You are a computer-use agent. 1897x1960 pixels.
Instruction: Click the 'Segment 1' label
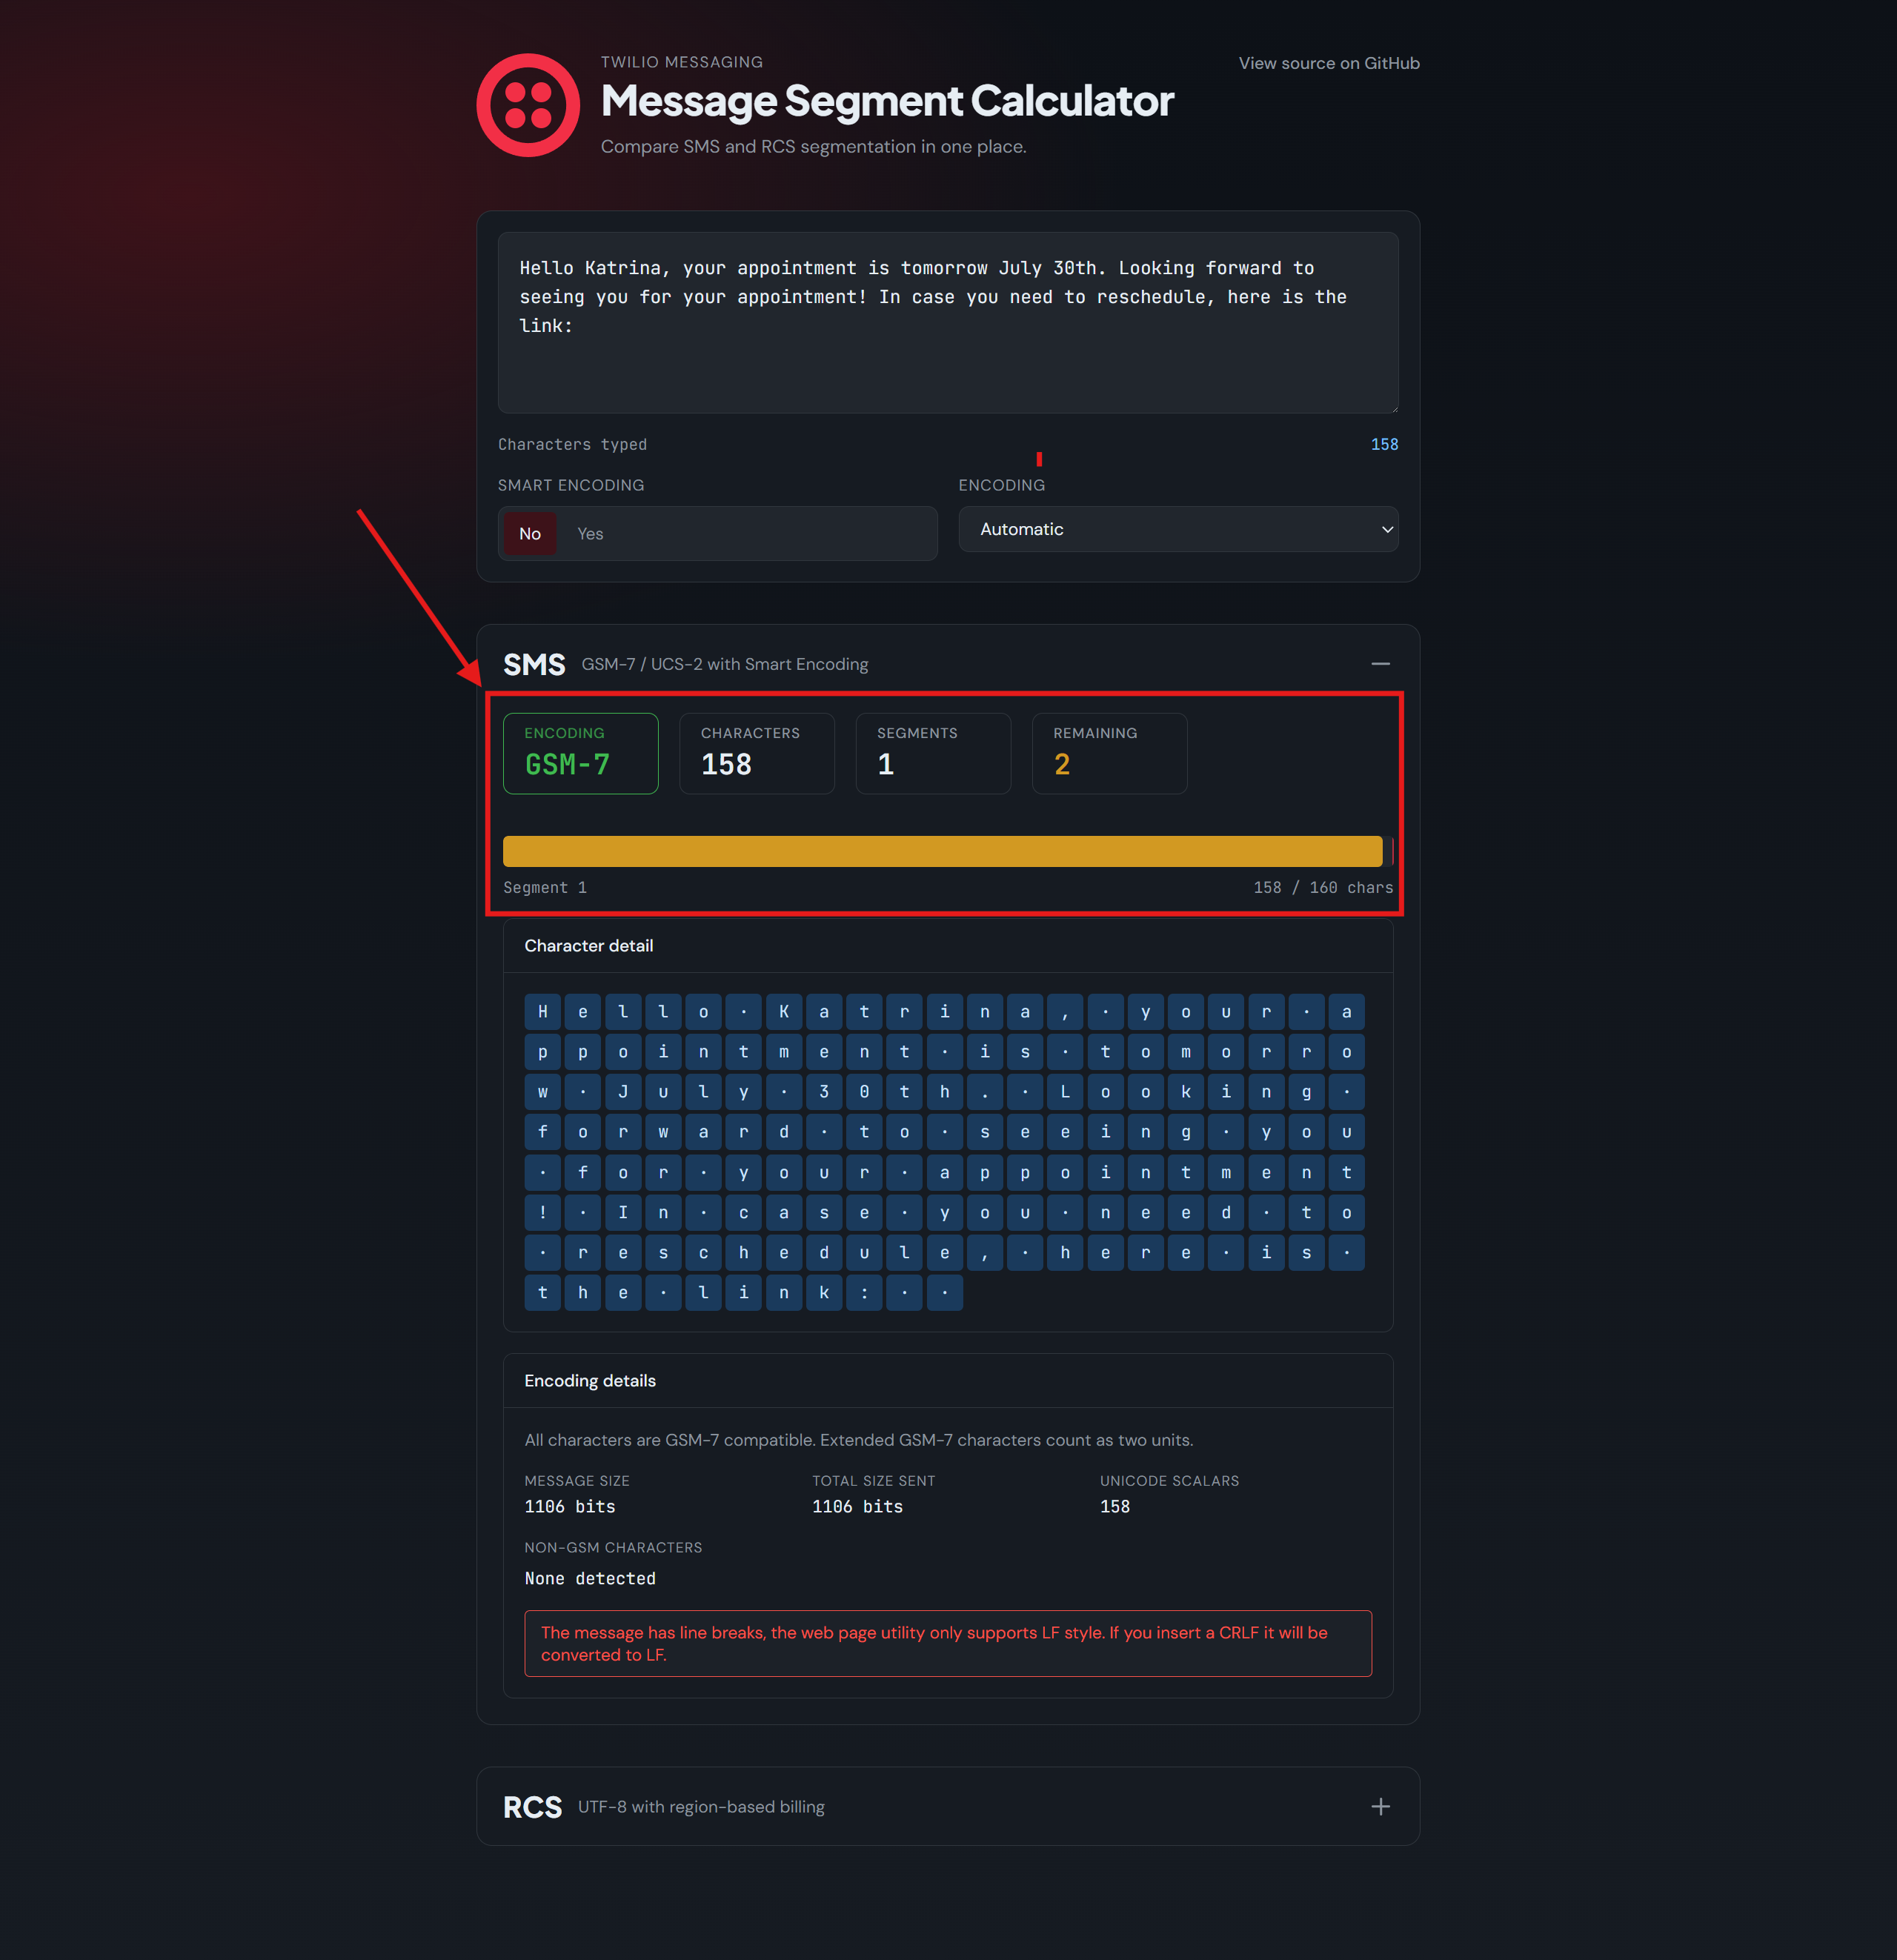(545, 887)
